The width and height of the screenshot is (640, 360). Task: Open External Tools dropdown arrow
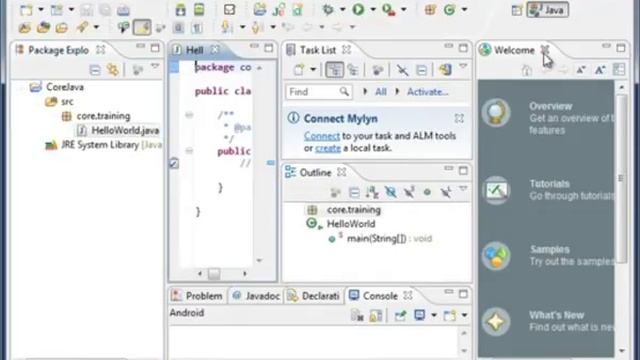(404, 9)
